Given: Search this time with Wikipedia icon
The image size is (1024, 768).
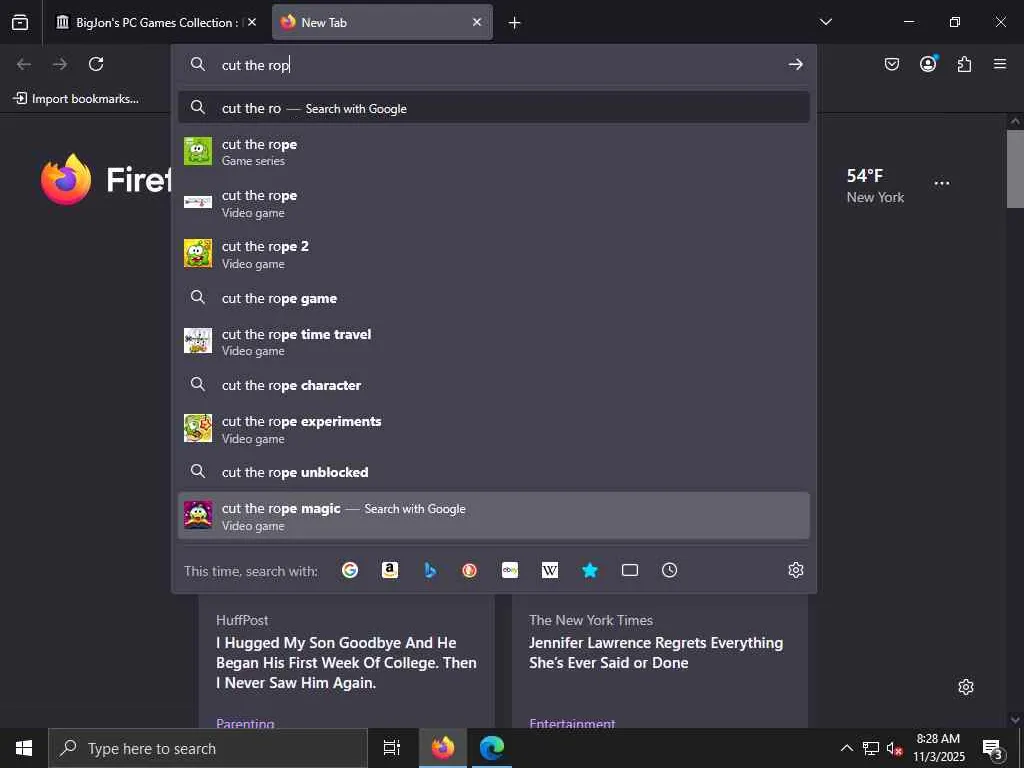Looking at the screenshot, I should 550,570.
